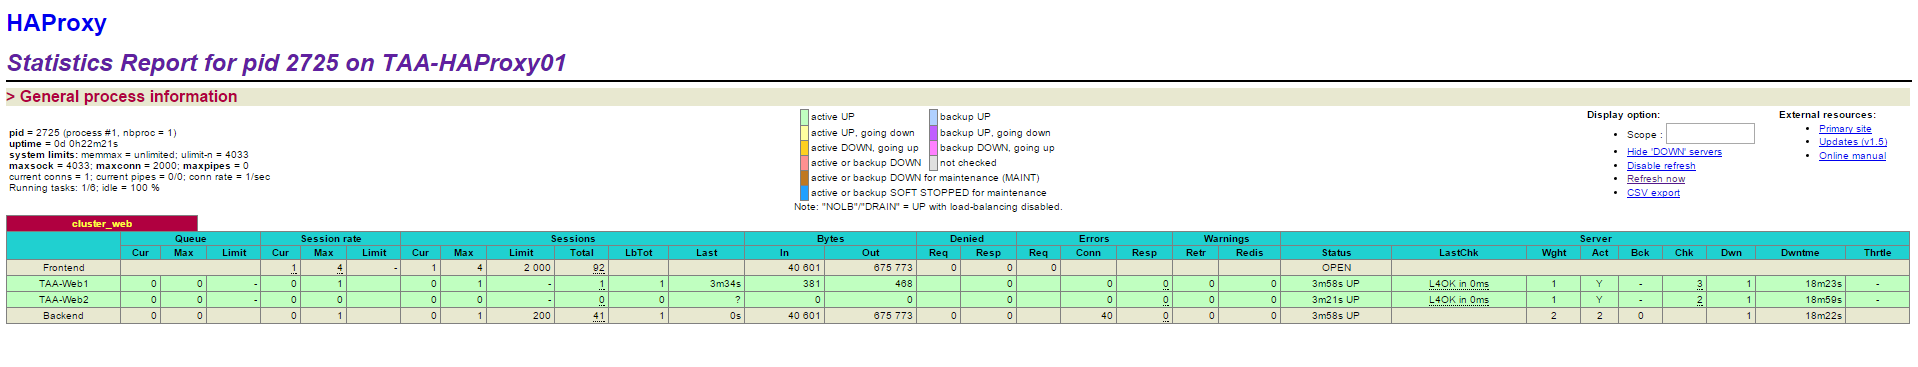Screen dimensions: 1918x367
Task: Select the TAA-Web2 server row name
Action: coord(64,300)
